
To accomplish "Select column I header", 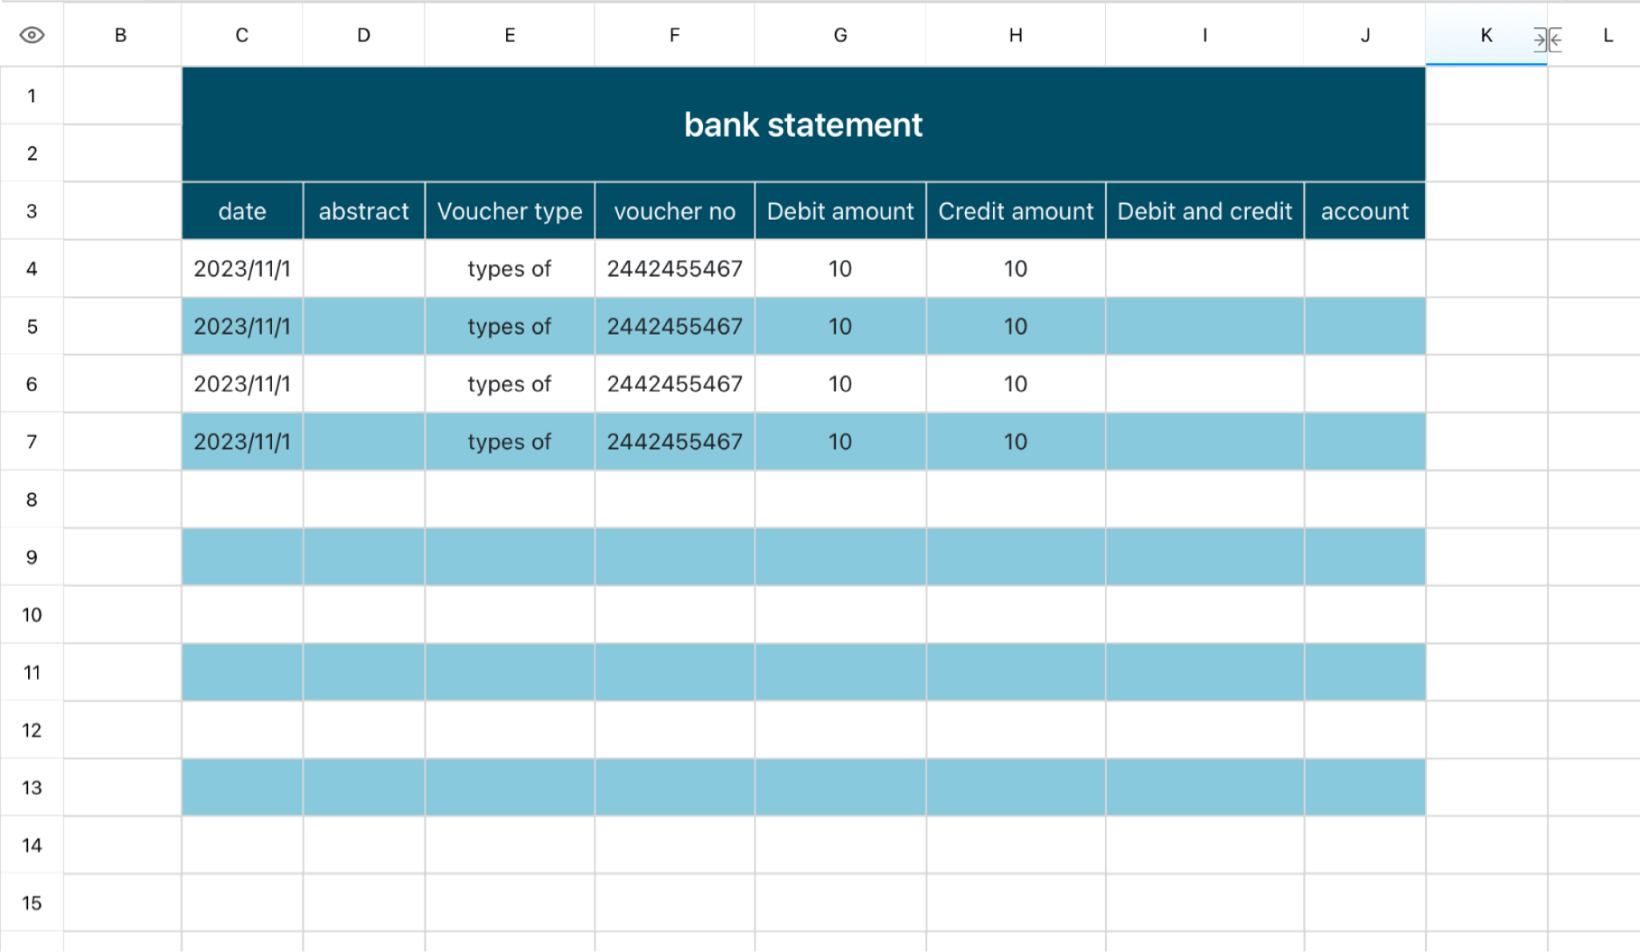I will point(1205,35).
